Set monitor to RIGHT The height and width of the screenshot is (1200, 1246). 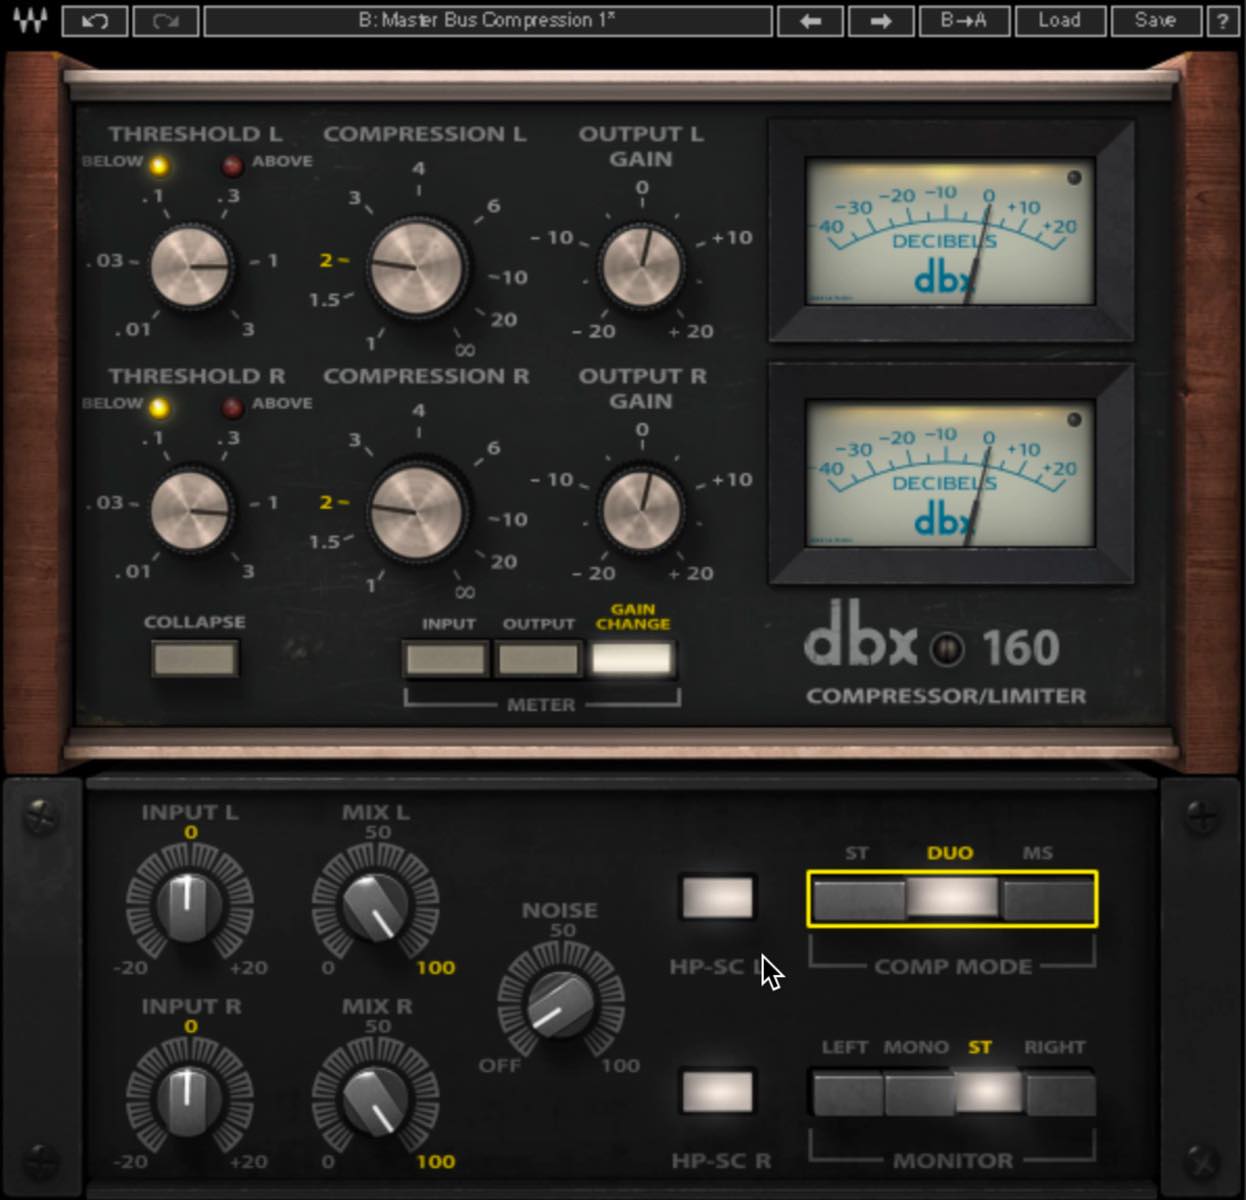coord(1060,1093)
